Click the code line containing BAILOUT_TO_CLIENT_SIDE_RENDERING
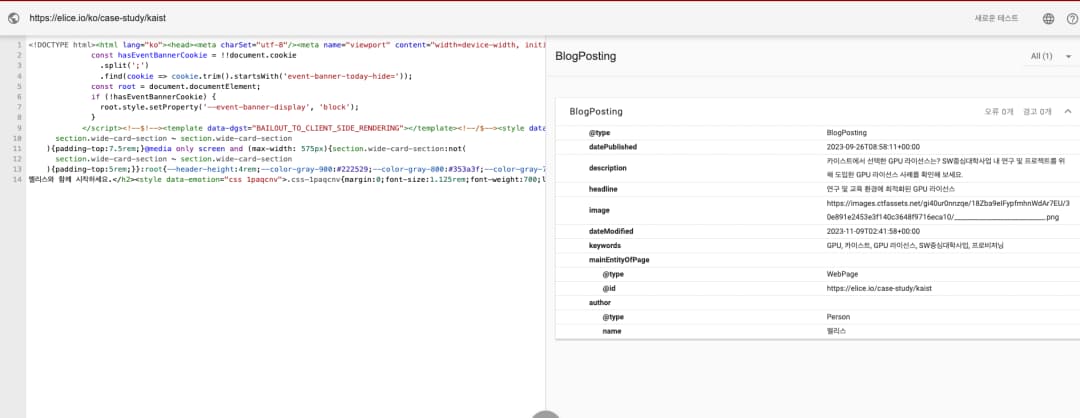Screen dimensions: 1080x418 313,128
